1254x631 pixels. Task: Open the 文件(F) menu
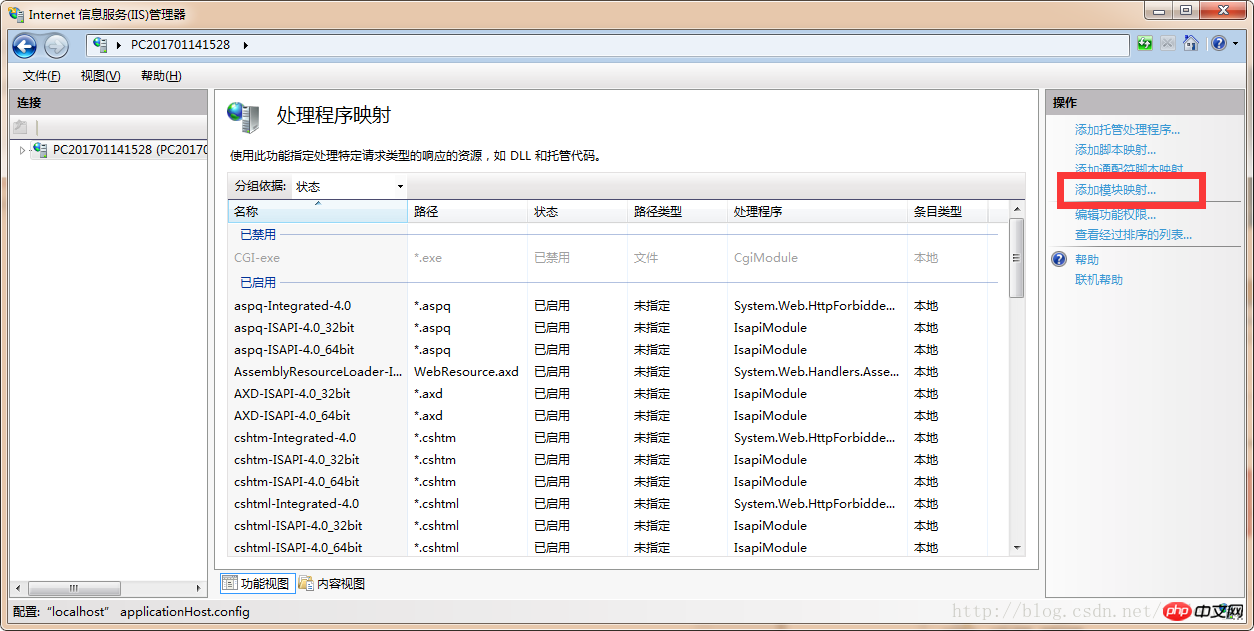click(x=42, y=76)
